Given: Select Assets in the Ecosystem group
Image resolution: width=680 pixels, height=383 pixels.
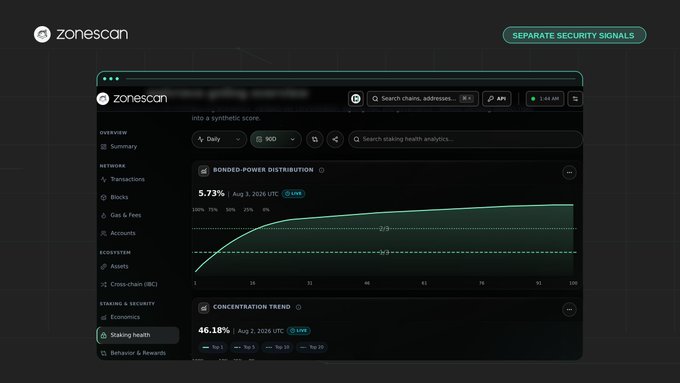Looking at the screenshot, I should click(x=138, y=266).
